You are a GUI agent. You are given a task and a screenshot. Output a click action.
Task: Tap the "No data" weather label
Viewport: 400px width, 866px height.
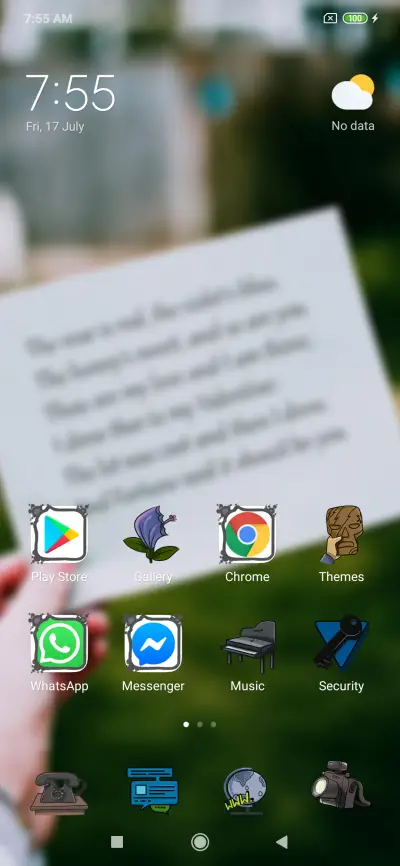pos(352,126)
